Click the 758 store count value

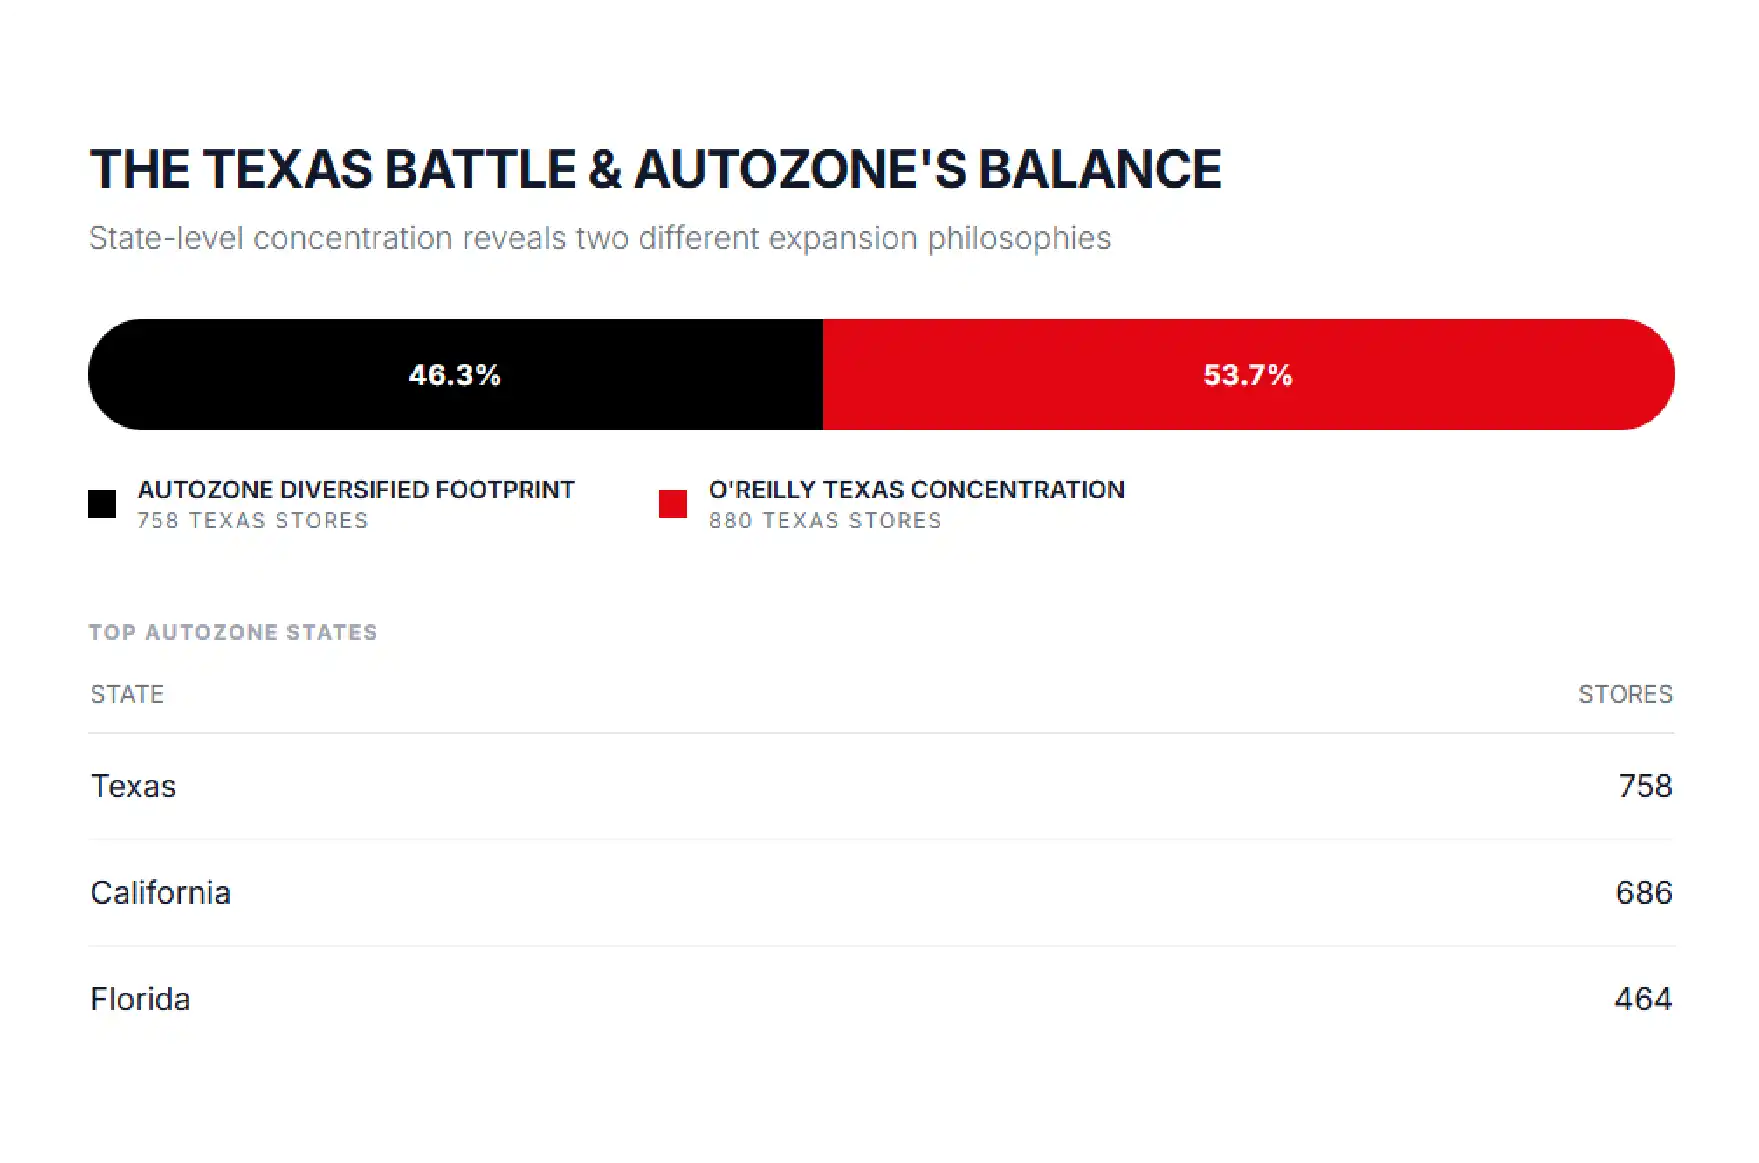[x=1645, y=787]
